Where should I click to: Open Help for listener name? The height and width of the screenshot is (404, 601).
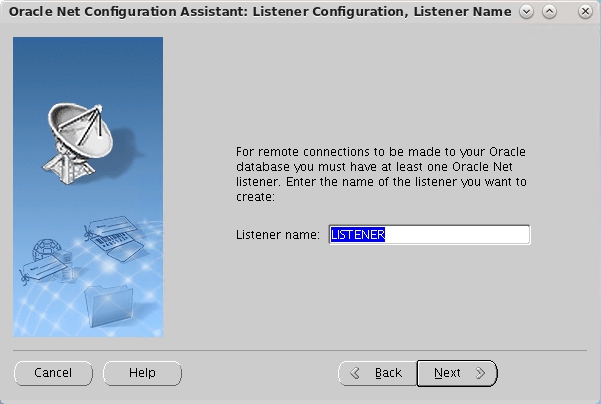click(142, 373)
